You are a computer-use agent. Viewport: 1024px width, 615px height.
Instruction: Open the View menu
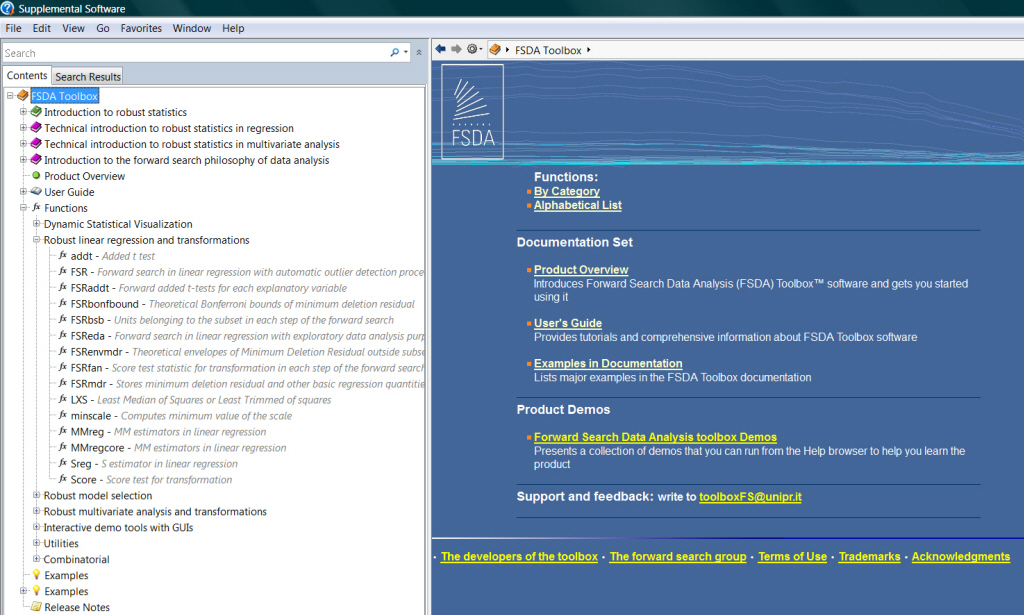[x=73, y=28]
